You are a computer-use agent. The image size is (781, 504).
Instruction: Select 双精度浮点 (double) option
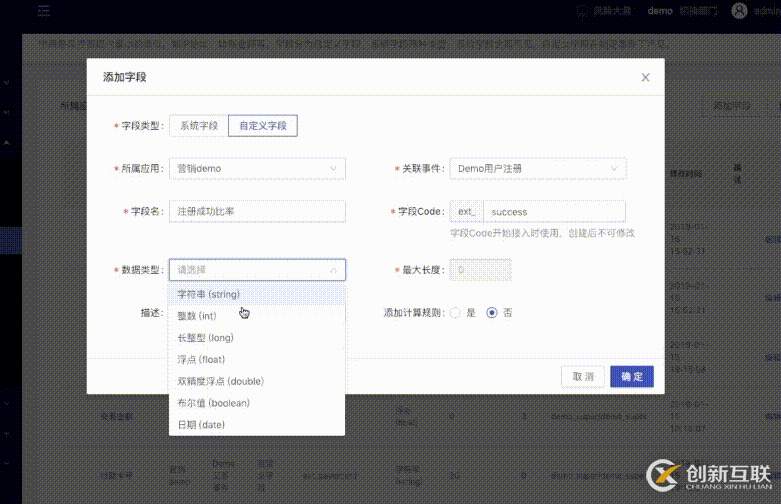(x=220, y=382)
